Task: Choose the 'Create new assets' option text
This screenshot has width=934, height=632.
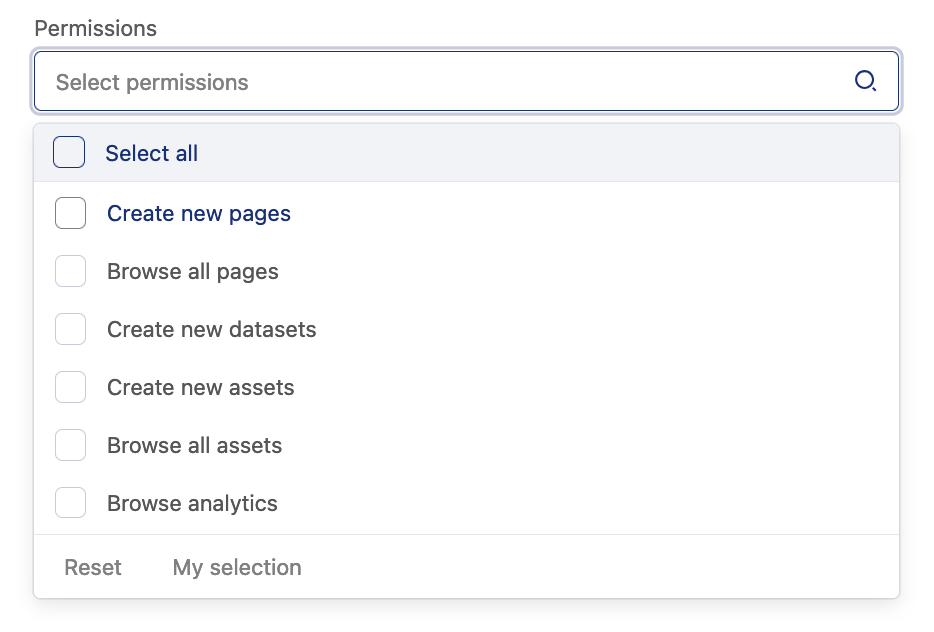Action: (201, 387)
